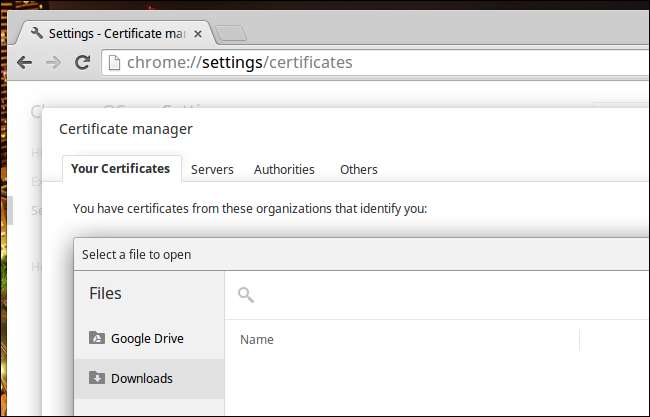Open the Authorities tab
The image size is (650, 417).
pos(284,169)
